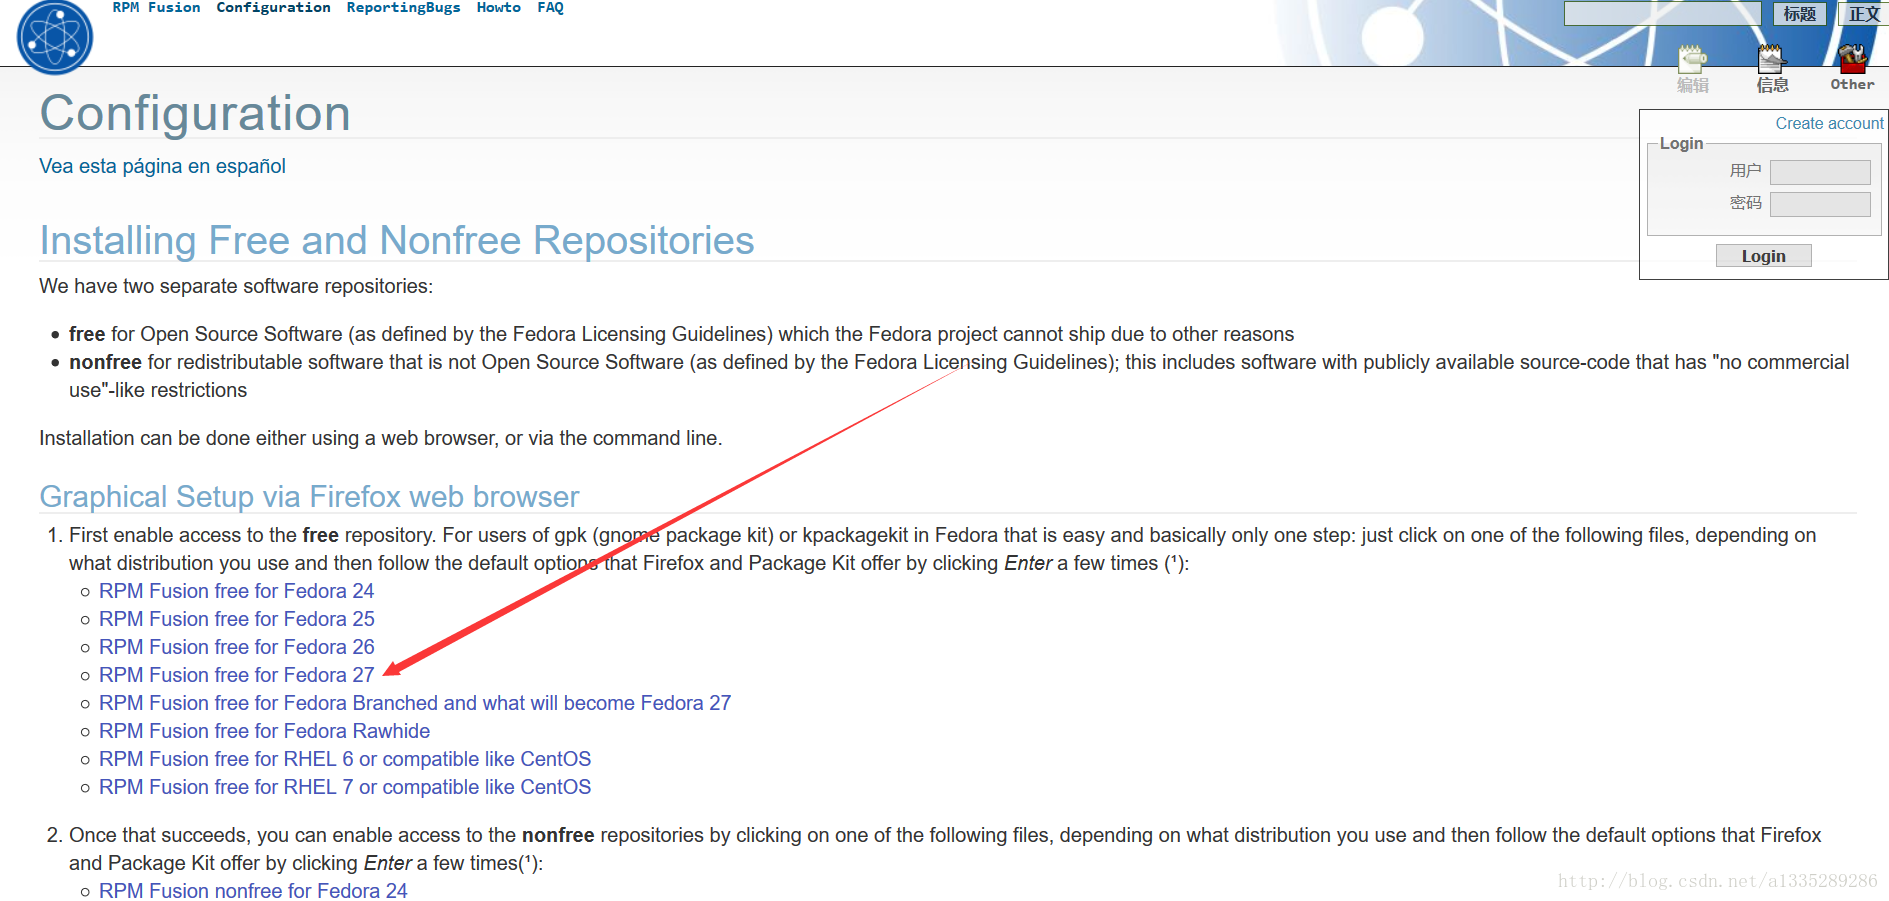Click the search text field at top
The height and width of the screenshot is (901, 1889).
(x=1662, y=14)
